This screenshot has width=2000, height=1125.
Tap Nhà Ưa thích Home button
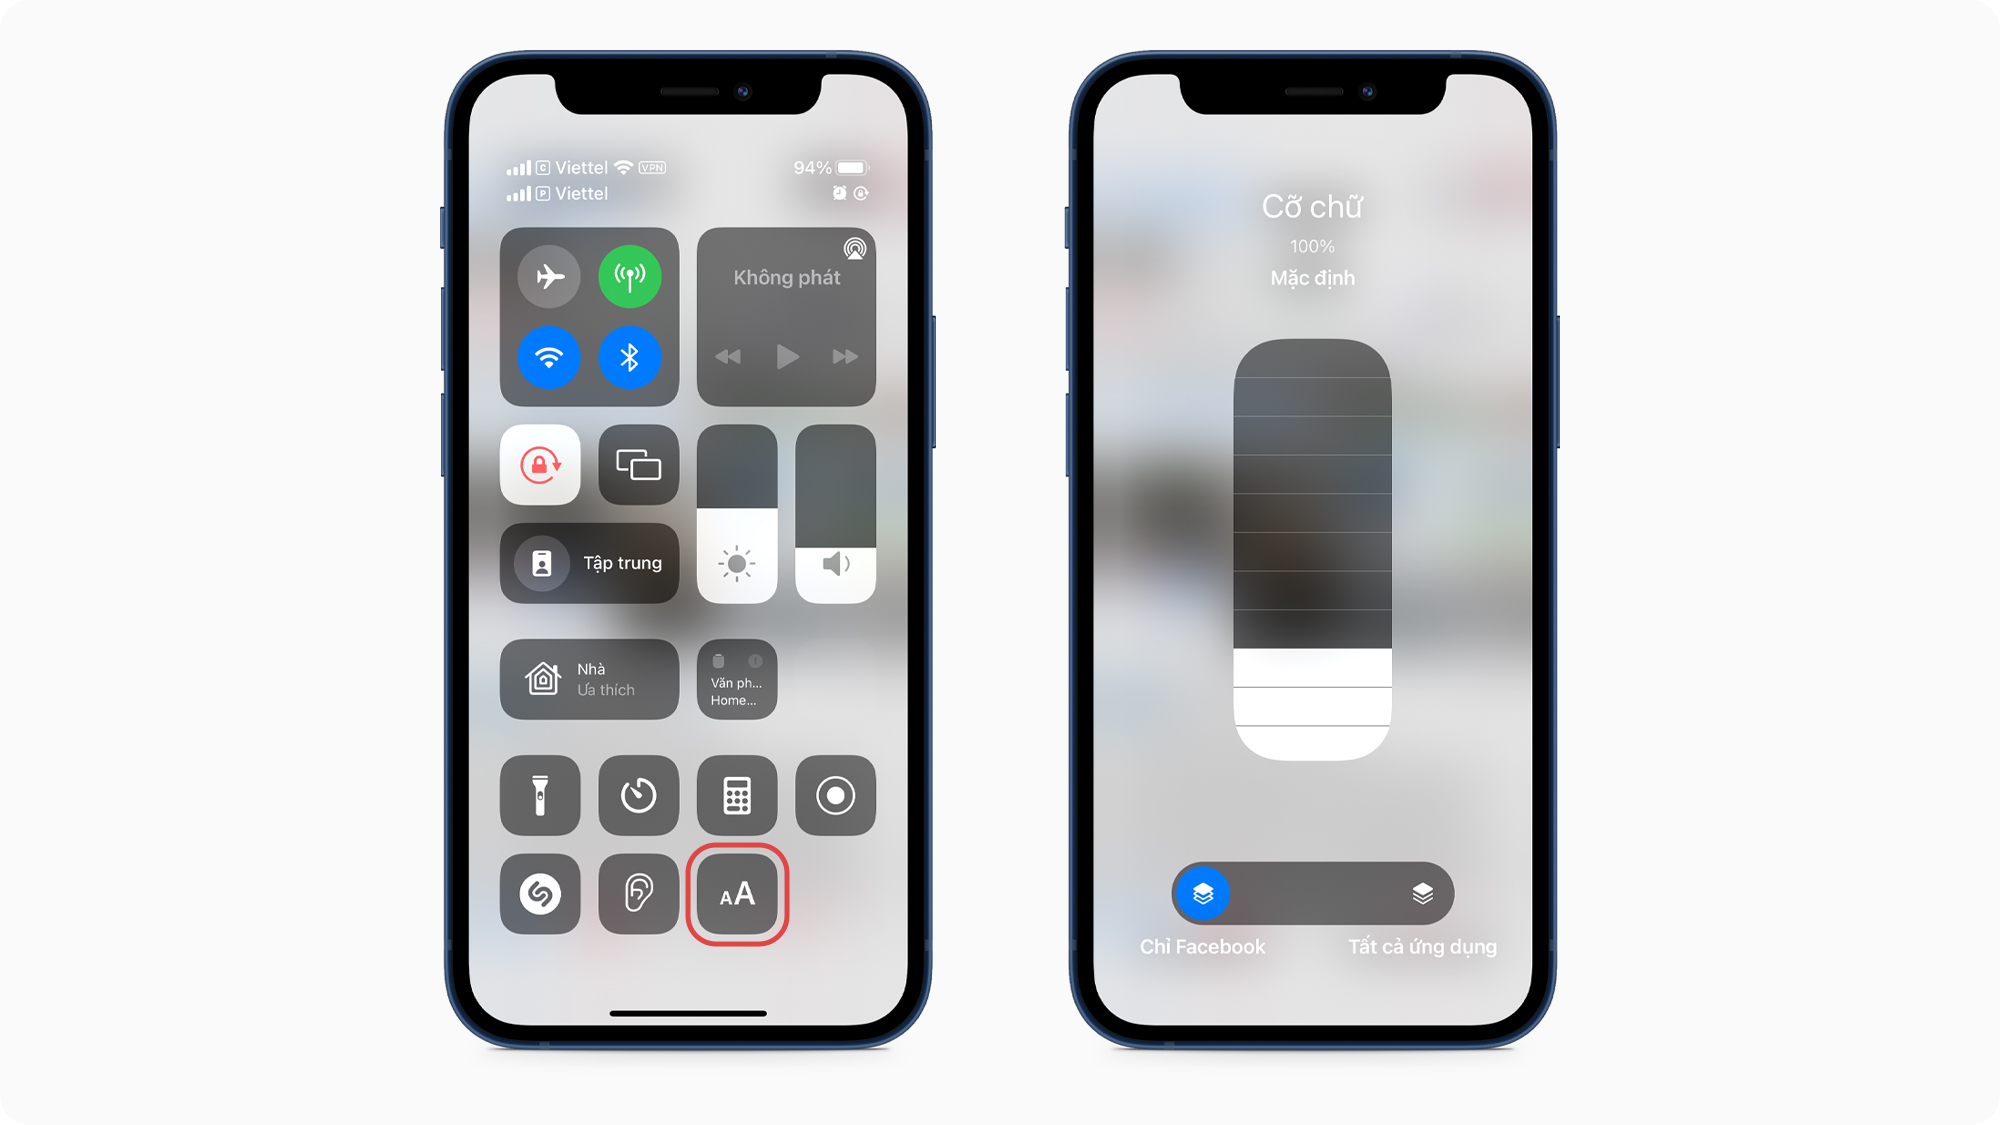click(592, 679)
